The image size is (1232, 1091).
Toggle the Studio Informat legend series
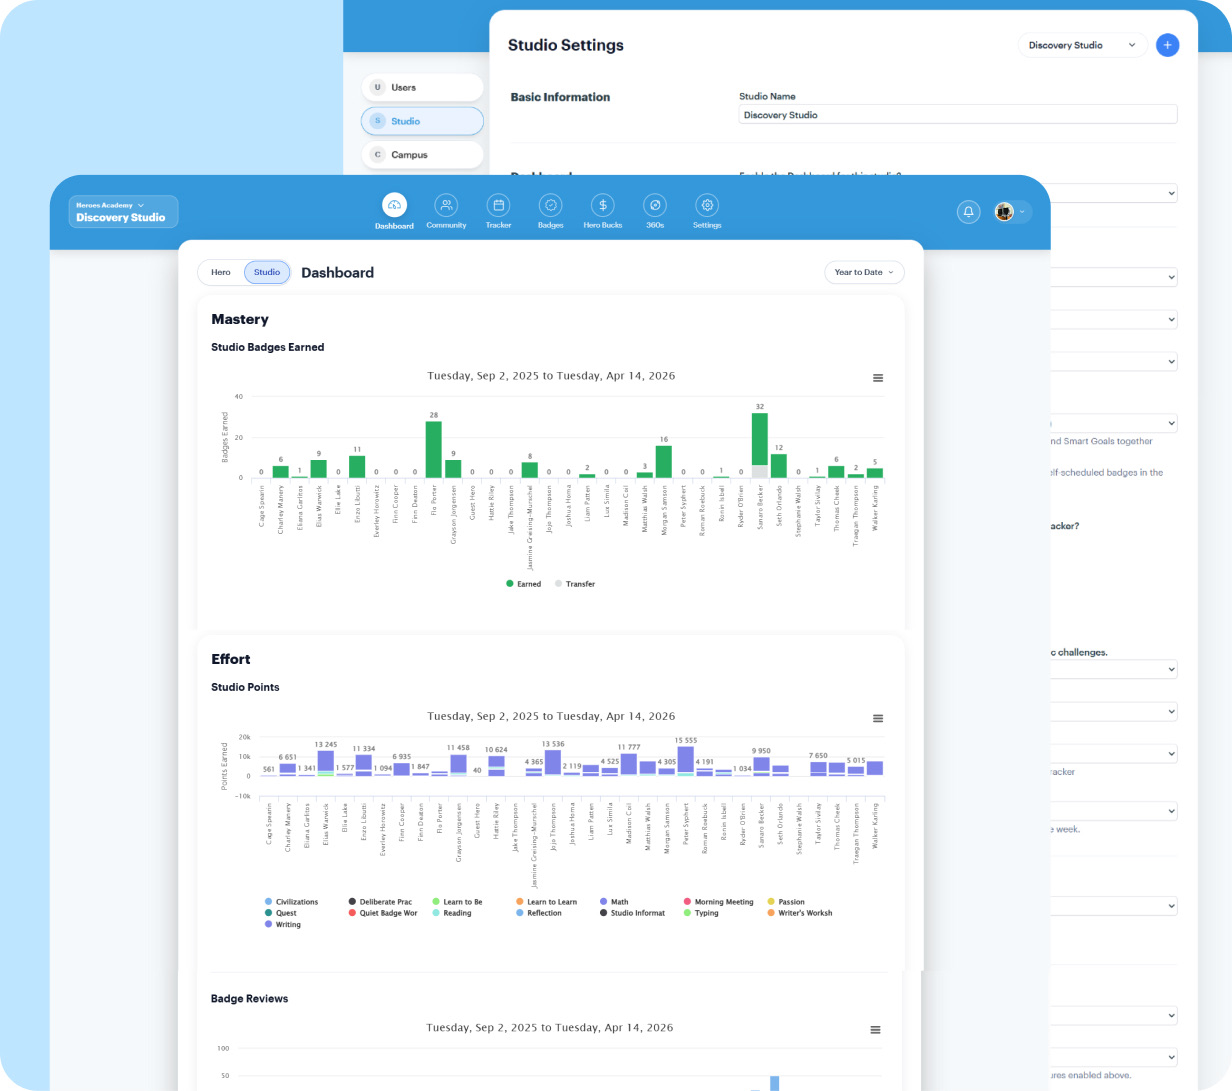[x=632, y=913]
